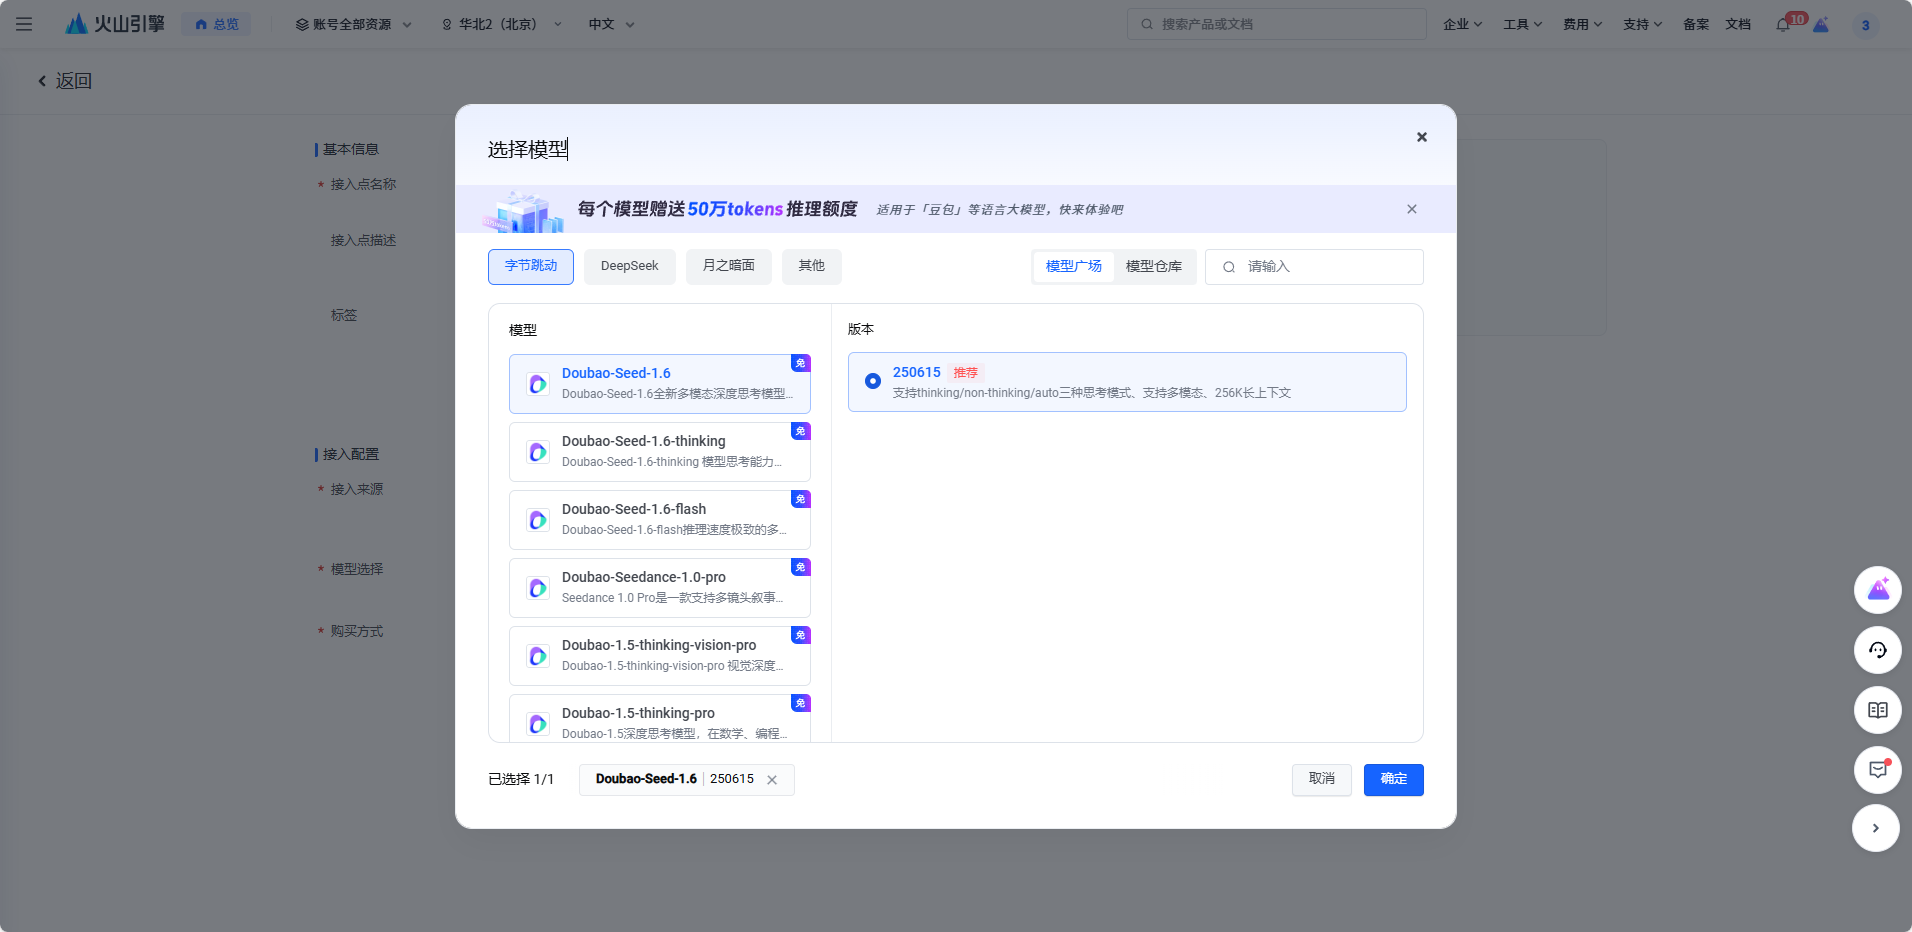
Task: Open the 工具 menu
Action: (x=1522, y=24)
